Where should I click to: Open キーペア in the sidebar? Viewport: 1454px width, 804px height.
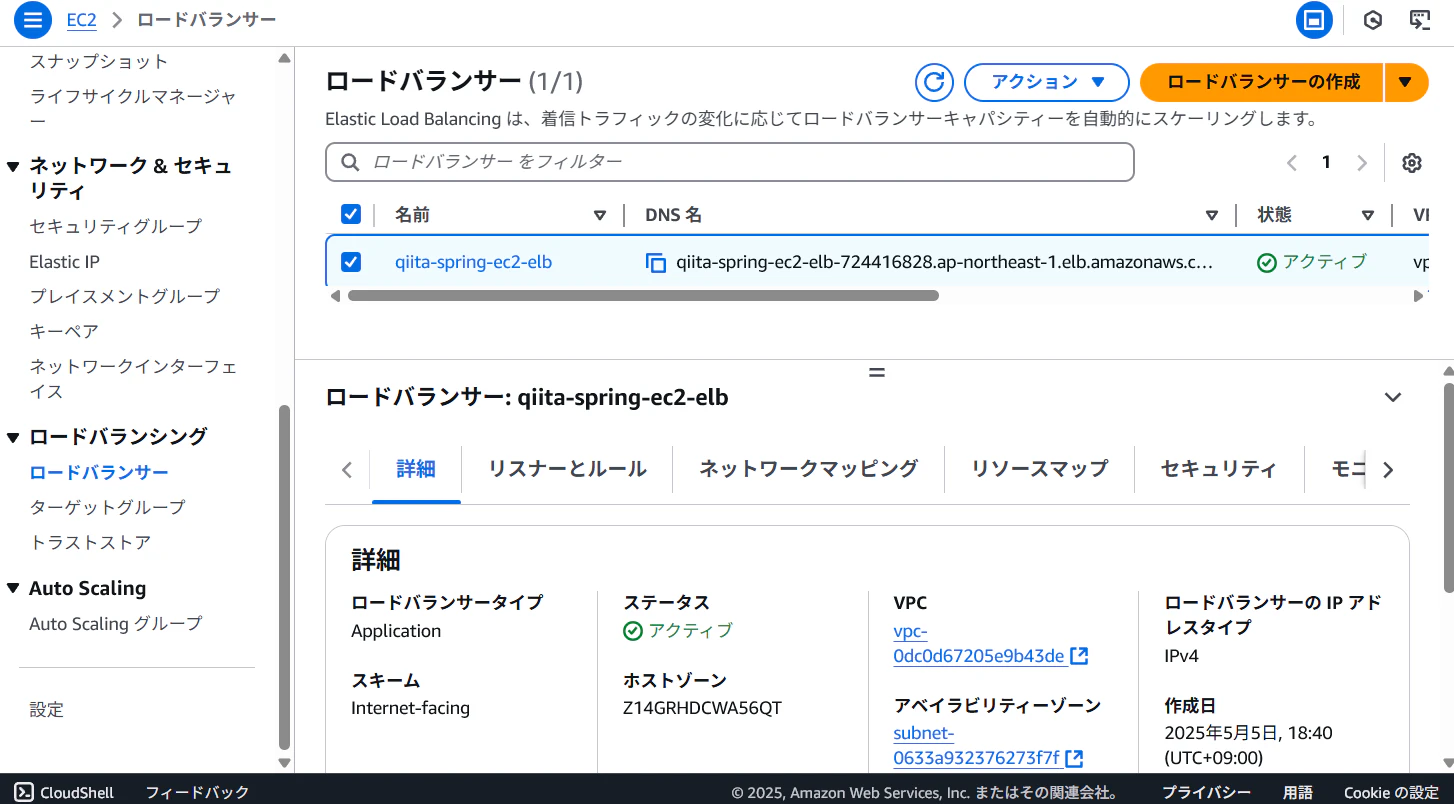coord(64,331)
